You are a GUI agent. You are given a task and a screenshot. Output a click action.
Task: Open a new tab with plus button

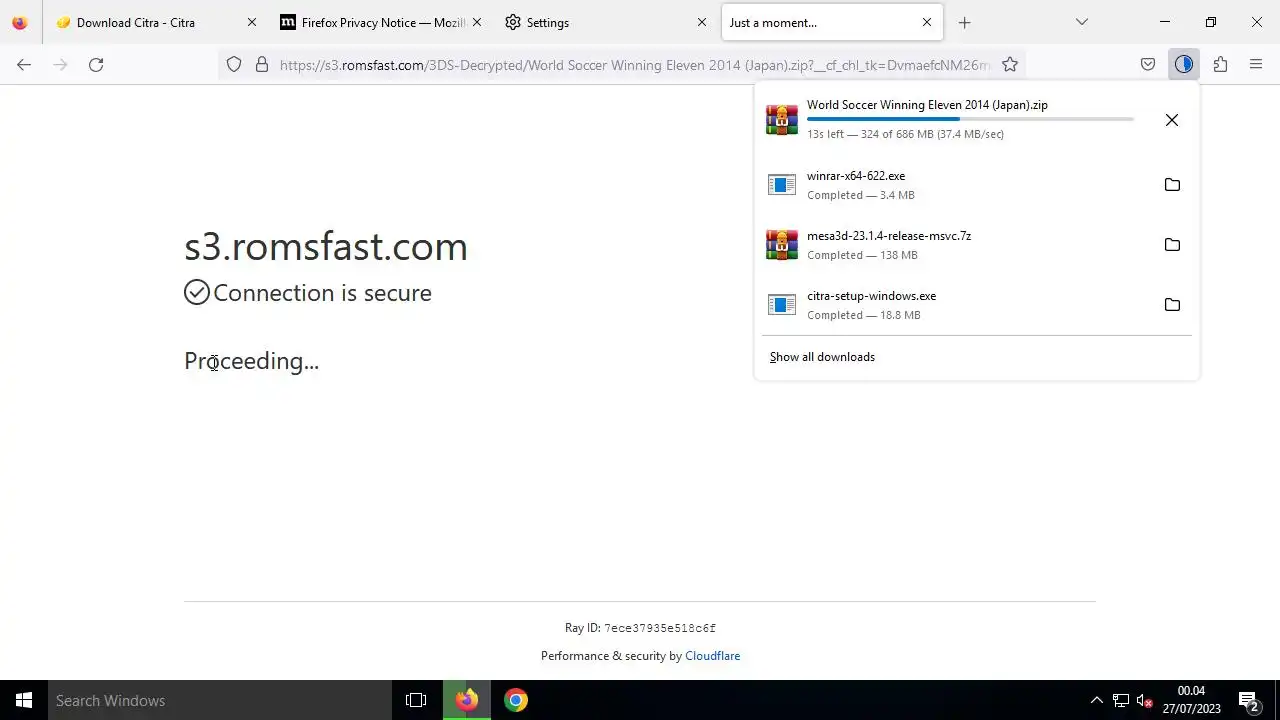click(x=964, y=22)
